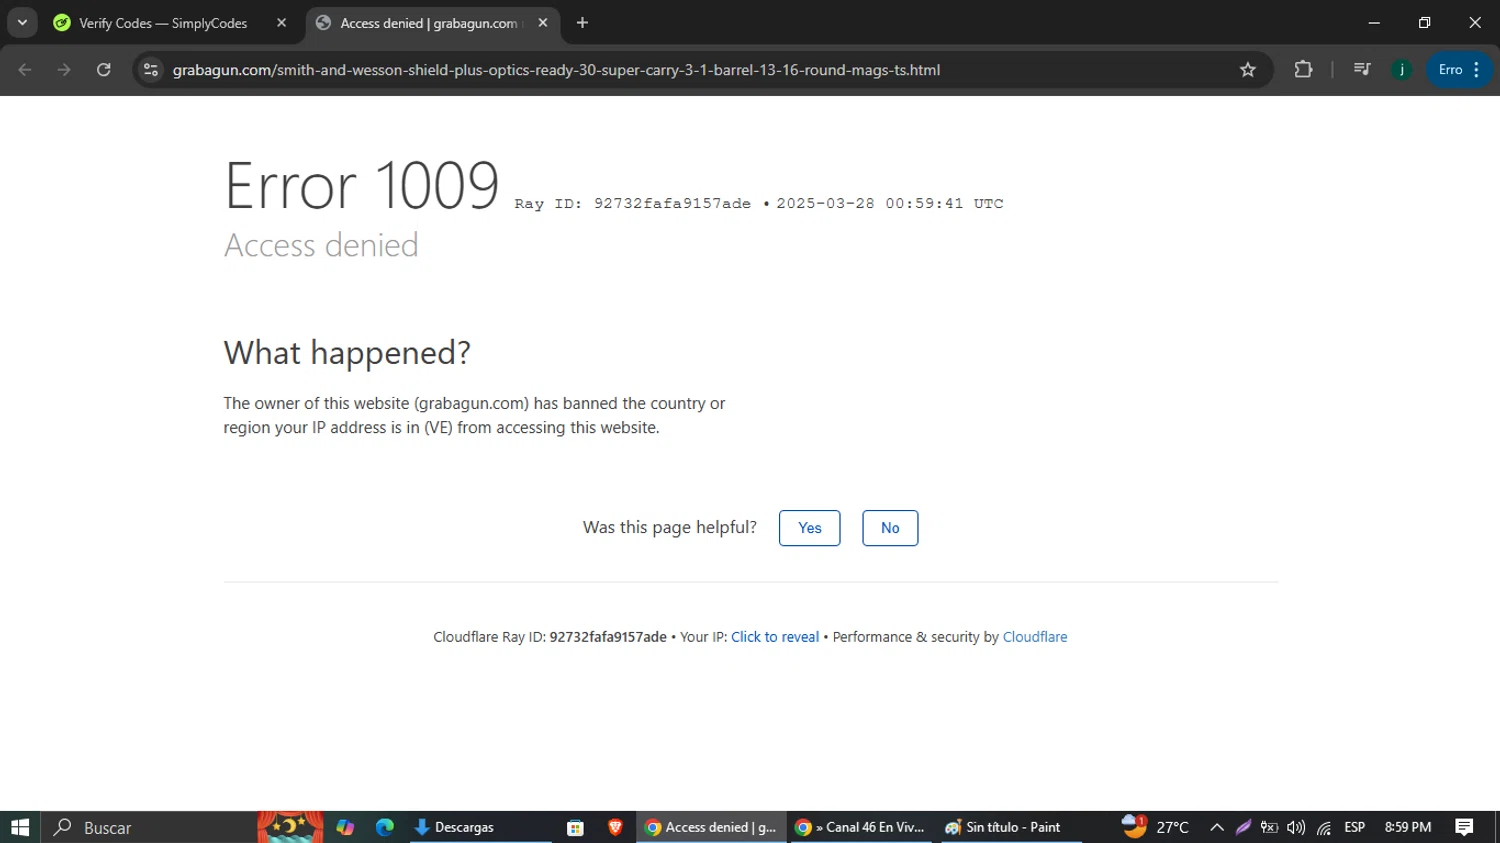Screen dimensions: 1500x843
Task: Expand the tab search dropdown
Action: pos(22,23)
